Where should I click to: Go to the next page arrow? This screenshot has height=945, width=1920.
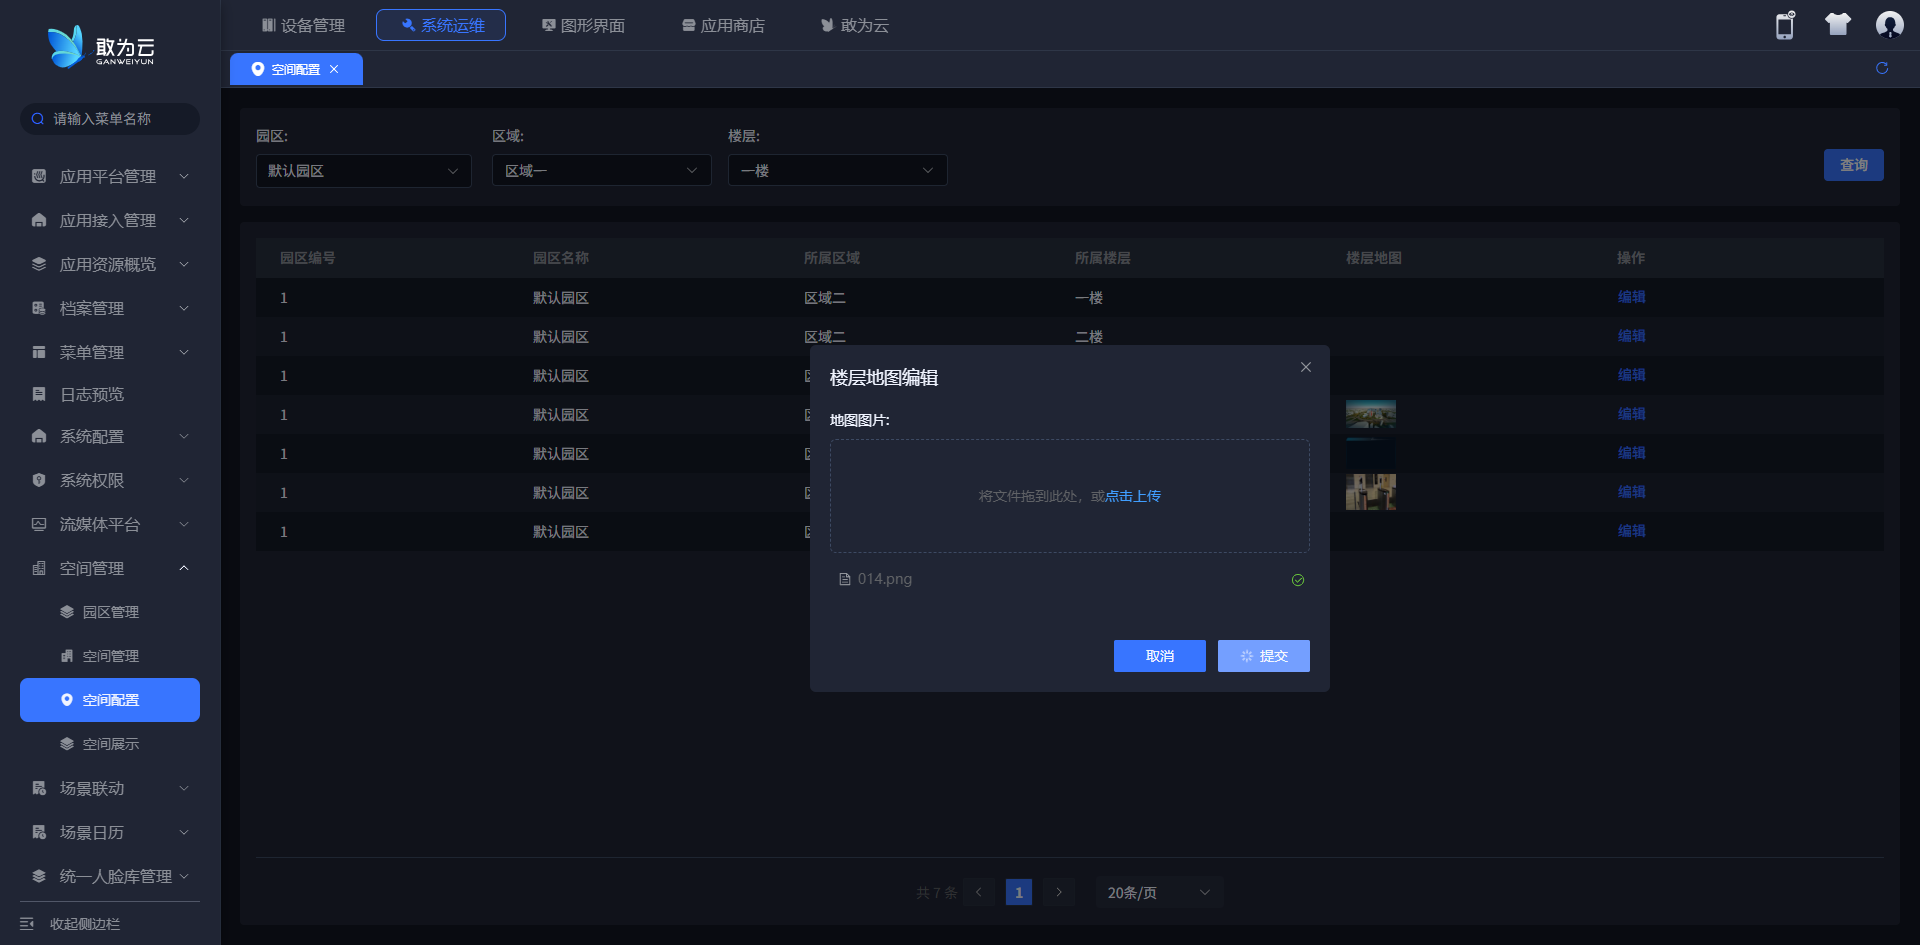coord(1059,892)
